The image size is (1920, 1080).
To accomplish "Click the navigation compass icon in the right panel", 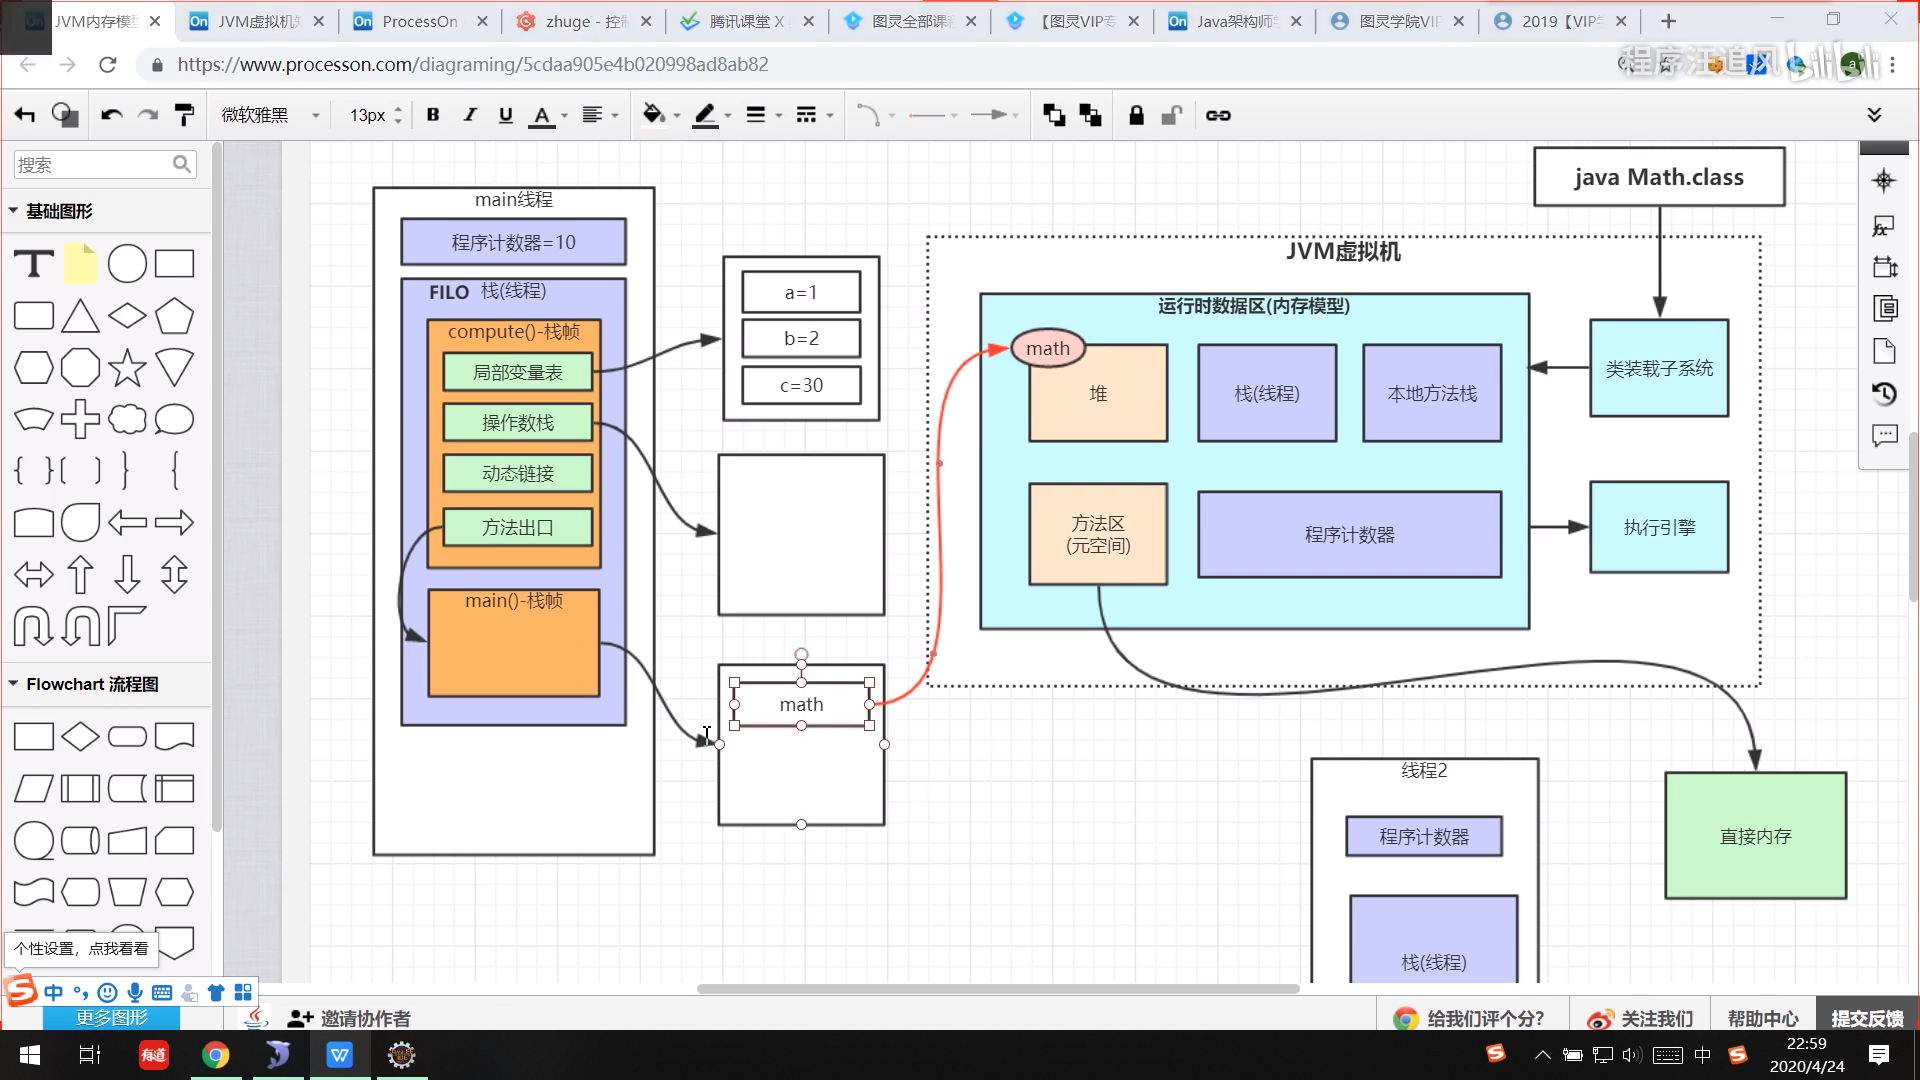I will [x=1884, y=181].
